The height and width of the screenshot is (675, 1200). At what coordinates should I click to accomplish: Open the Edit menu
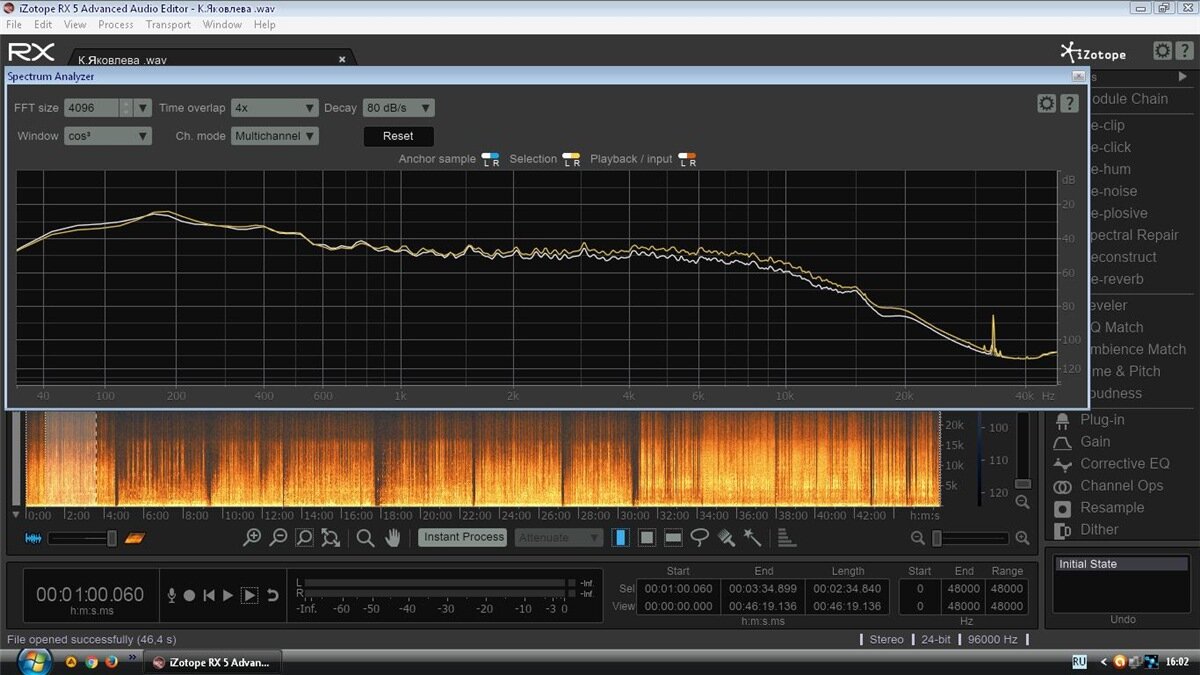coord(43,24)
